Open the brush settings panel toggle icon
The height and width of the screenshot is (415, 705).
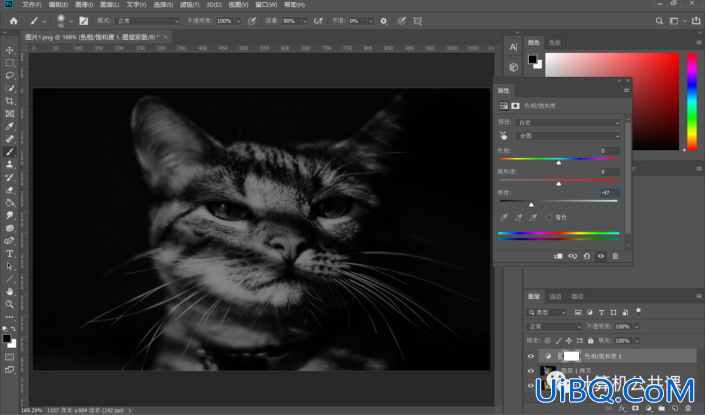pos(84,21)
